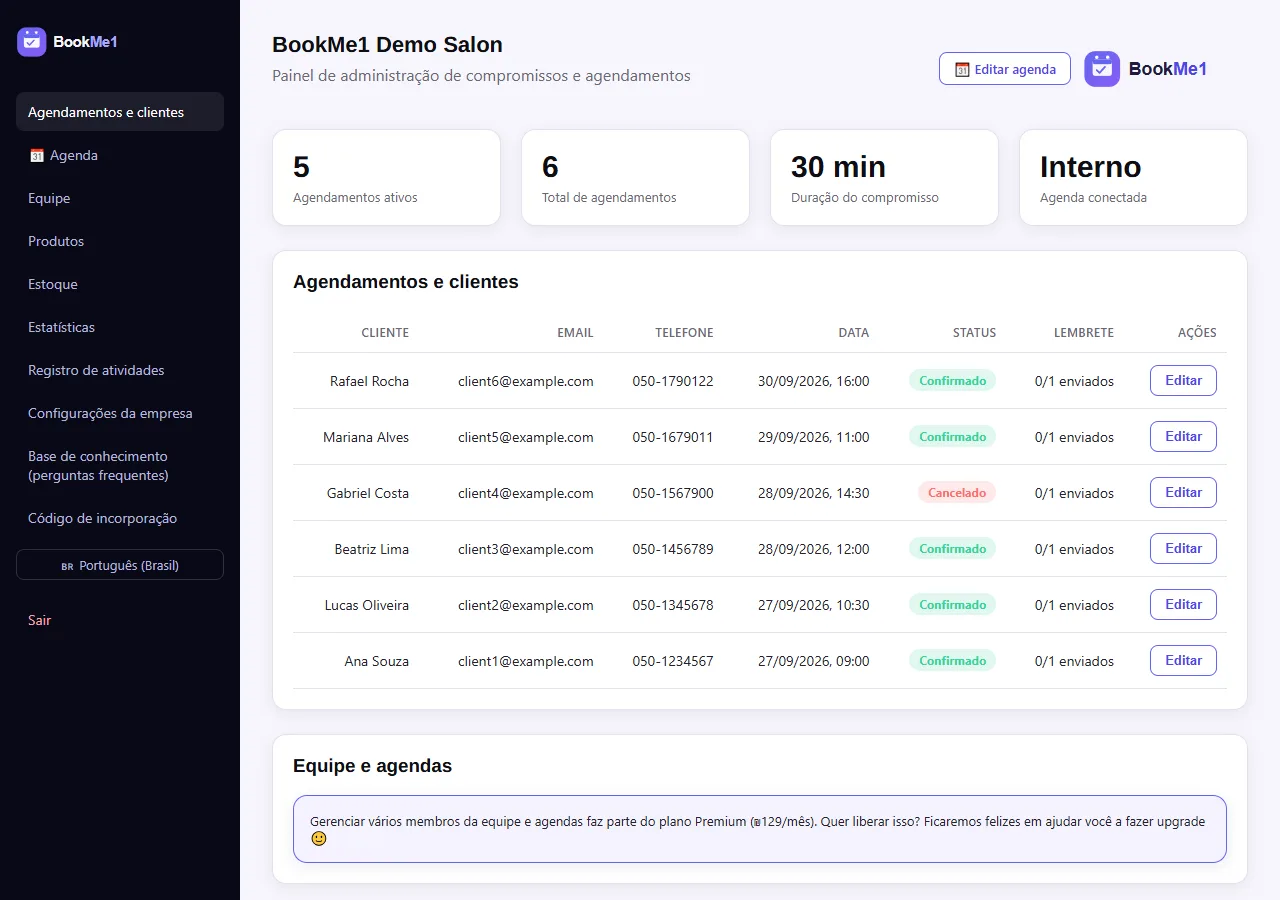Open the Português (Brasil) language selector
The image size is (1280, 900).
coord(120,565)
